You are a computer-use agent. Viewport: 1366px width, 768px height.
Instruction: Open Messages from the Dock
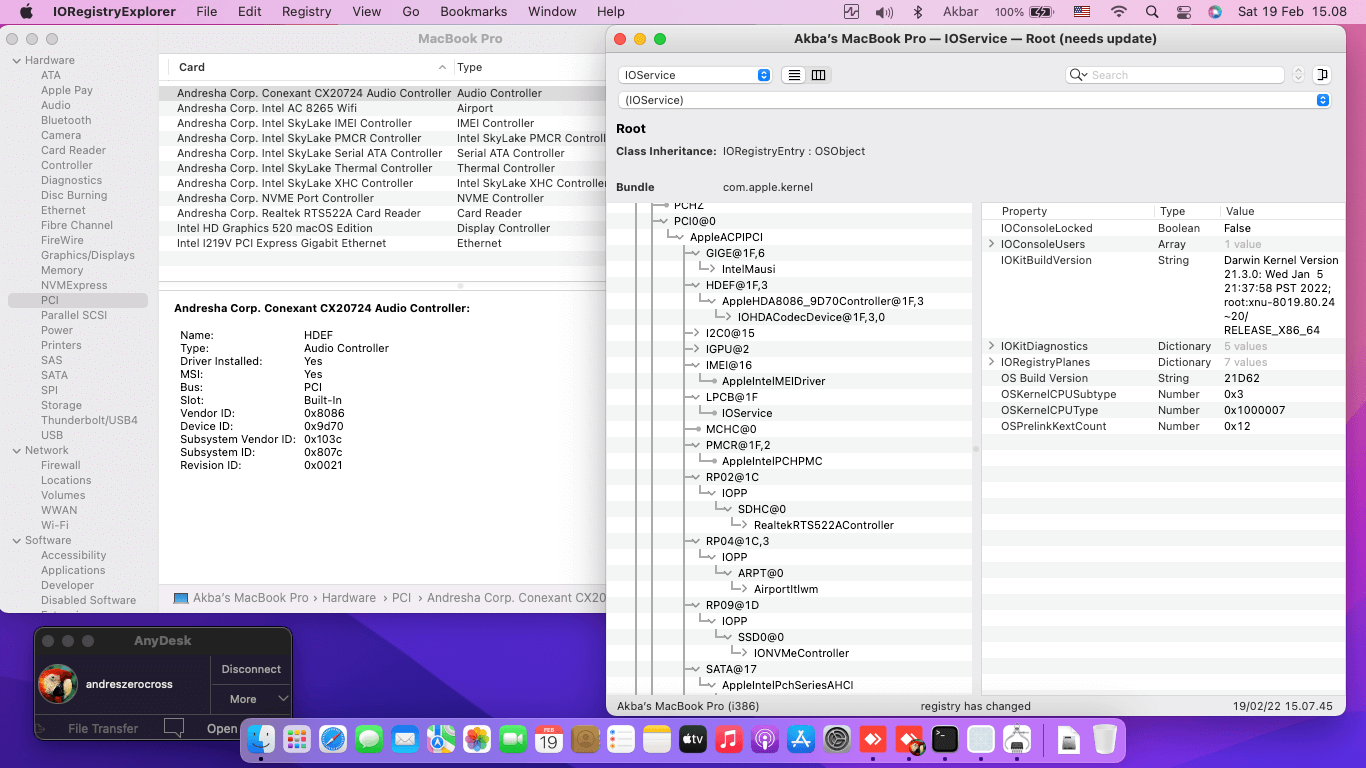click(369, 739)
